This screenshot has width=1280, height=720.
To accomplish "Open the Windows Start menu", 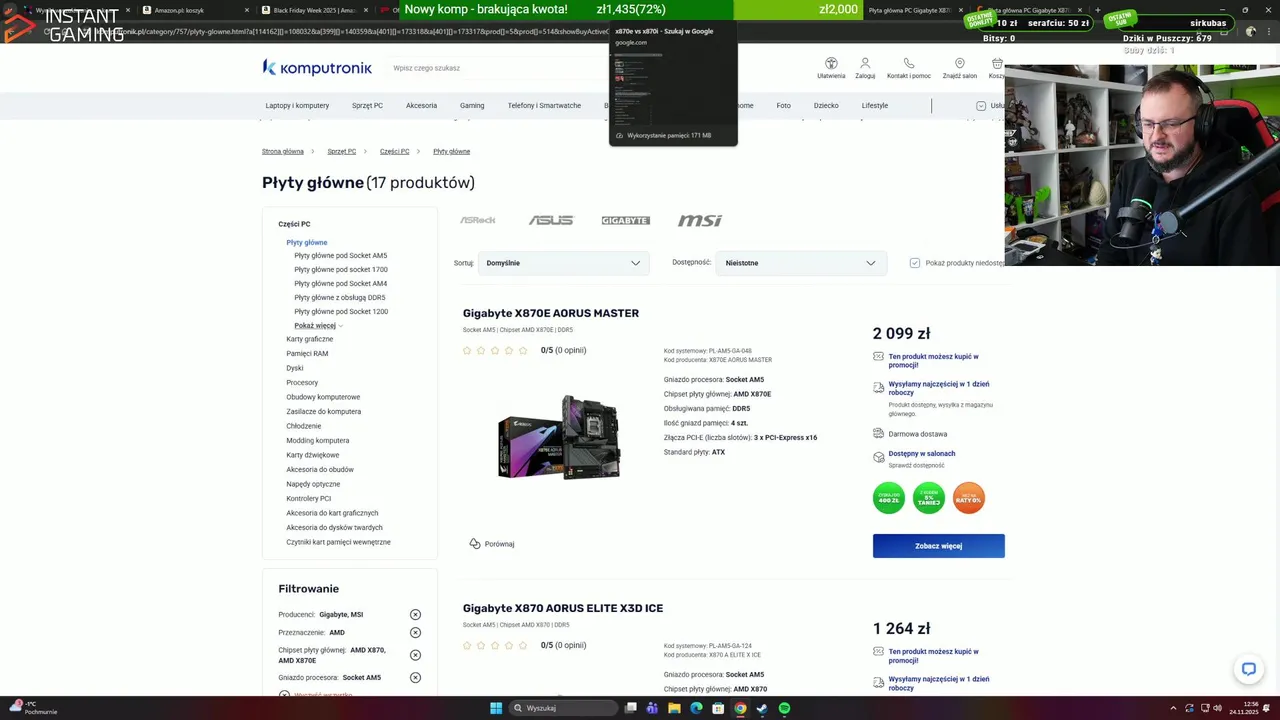I will coord(496,708).
